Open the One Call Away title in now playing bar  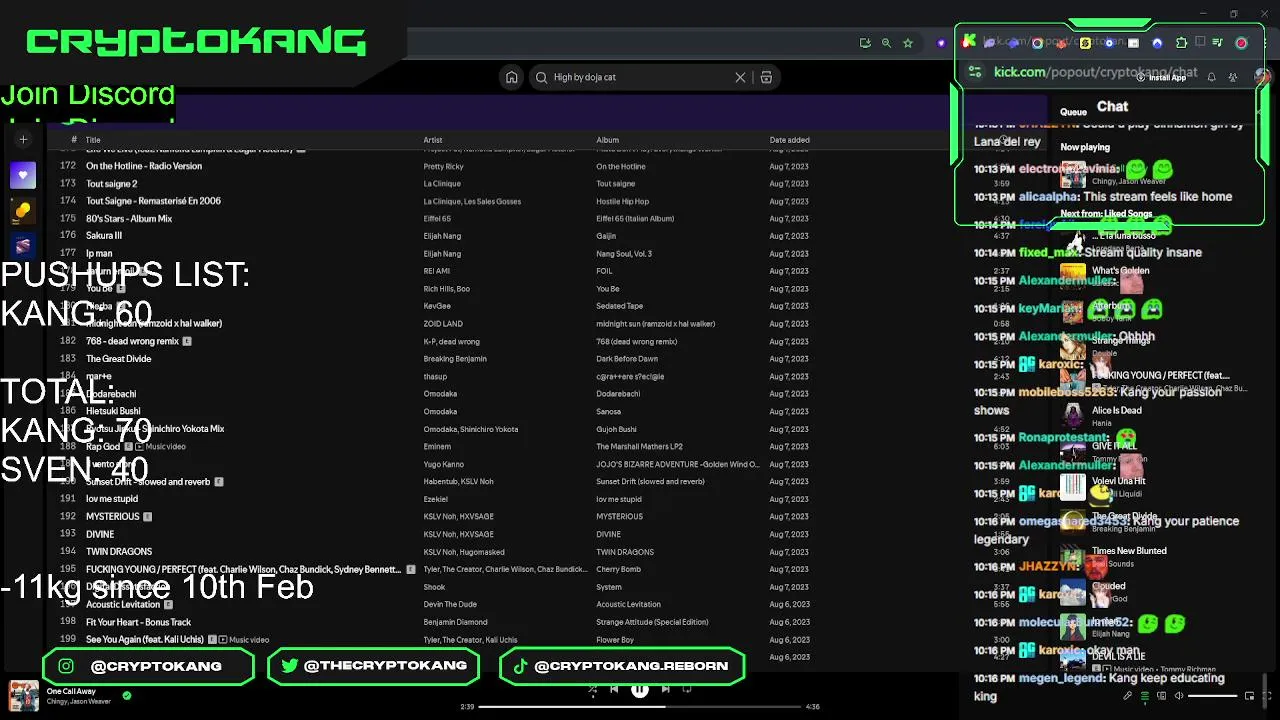(x=71, y=691)
